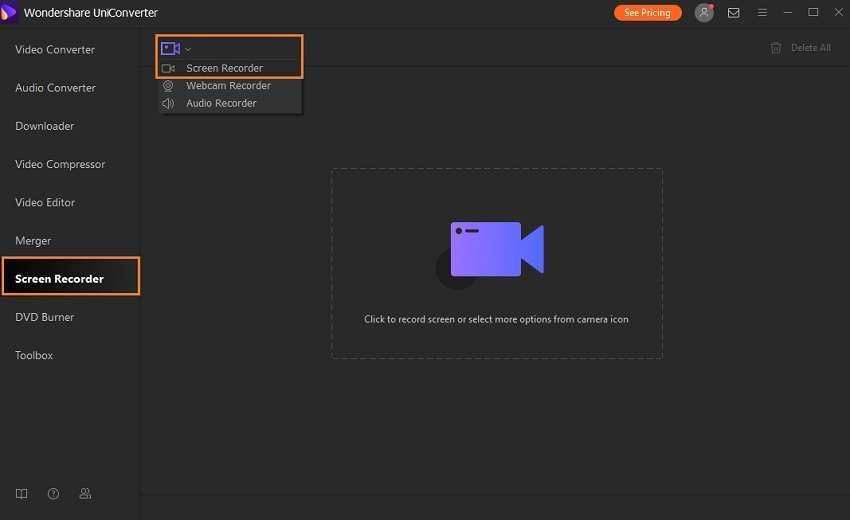Choose Screen Recorder from dropdown list
The height and width of the screenshot is (520, 850).
coord(224,68)
